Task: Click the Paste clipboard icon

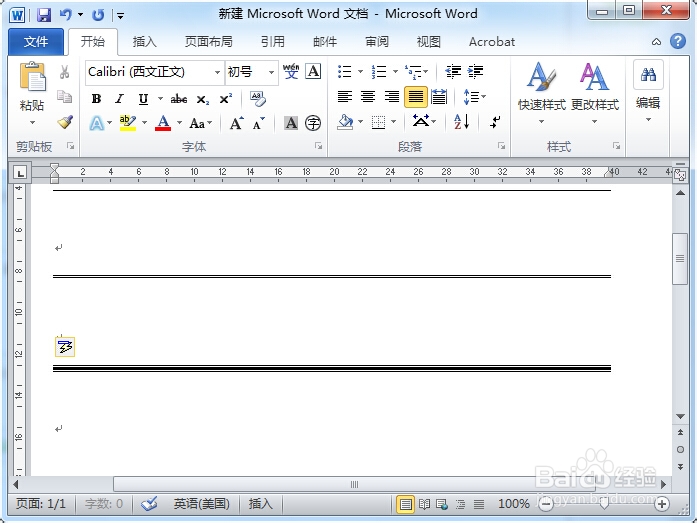Action: [32, 76]
